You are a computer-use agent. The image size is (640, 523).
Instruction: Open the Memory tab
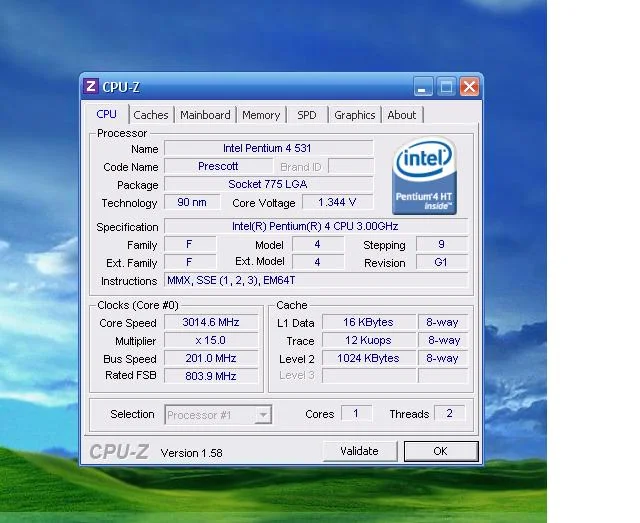(x=261, y=115)
